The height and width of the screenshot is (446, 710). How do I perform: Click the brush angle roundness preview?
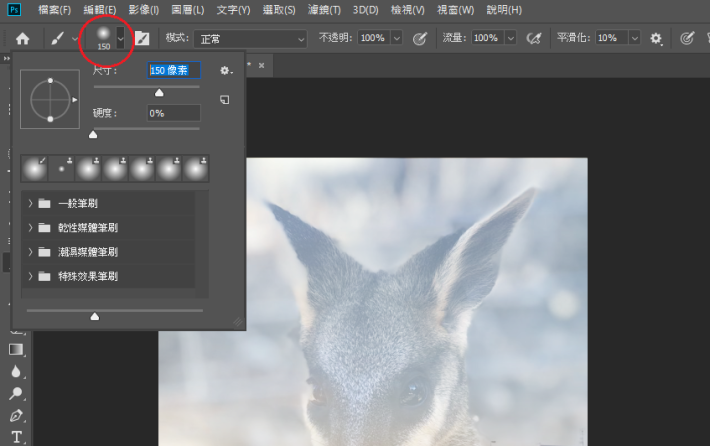(50, 99)
